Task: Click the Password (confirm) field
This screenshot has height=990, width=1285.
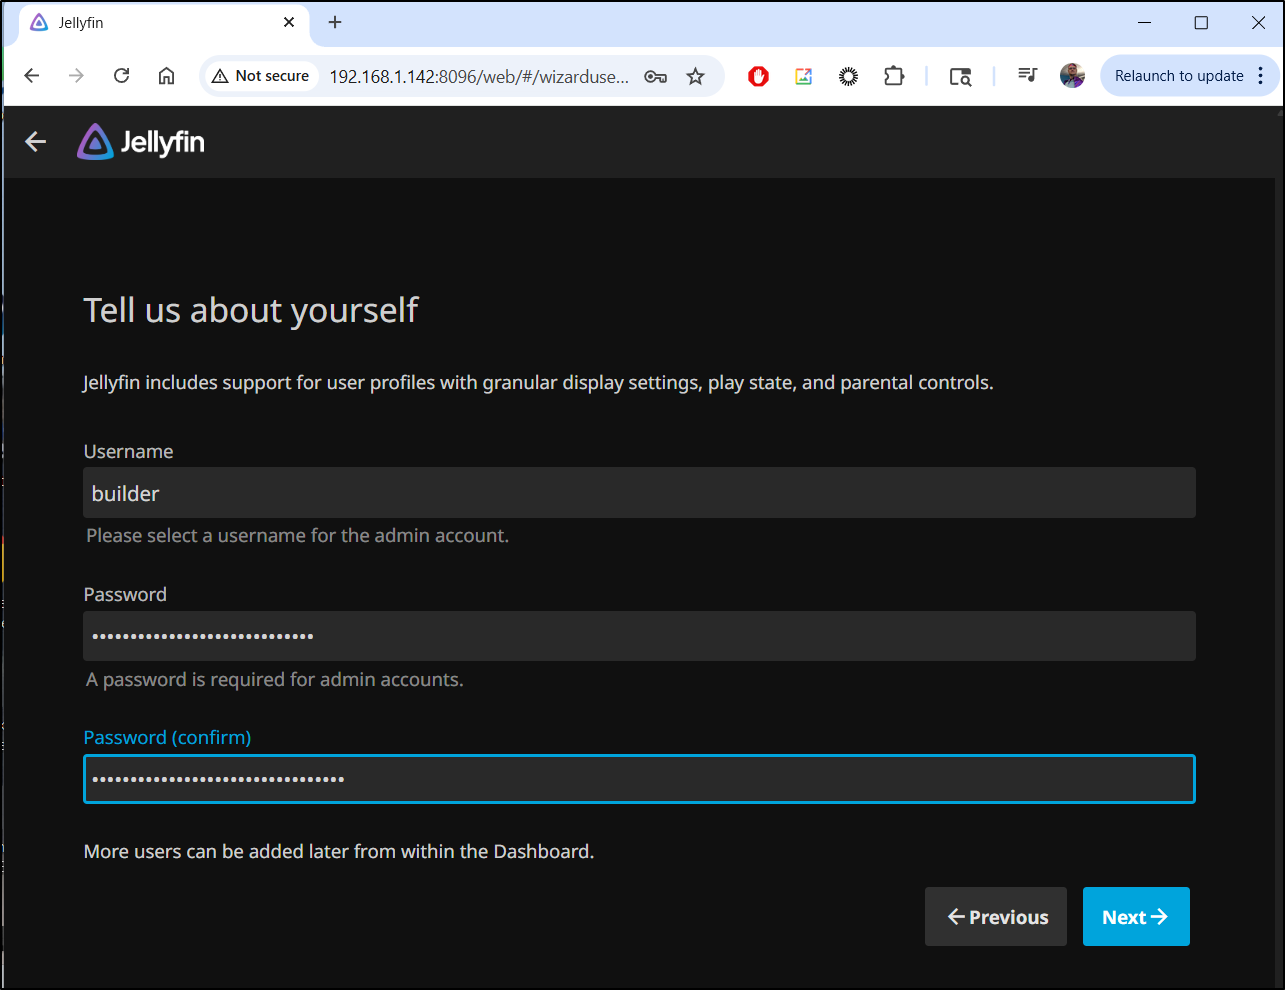Action: click(x=639, y=779)
